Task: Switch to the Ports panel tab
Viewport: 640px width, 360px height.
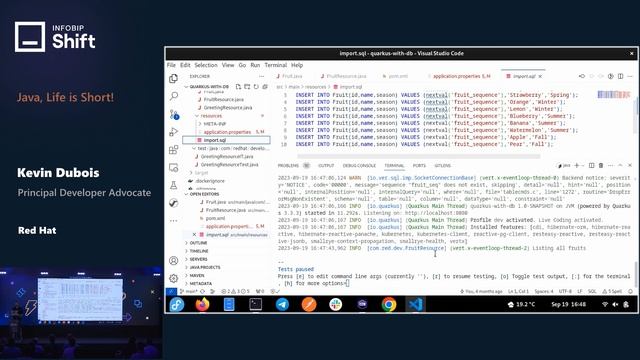Action: click(x=419, y=165)
